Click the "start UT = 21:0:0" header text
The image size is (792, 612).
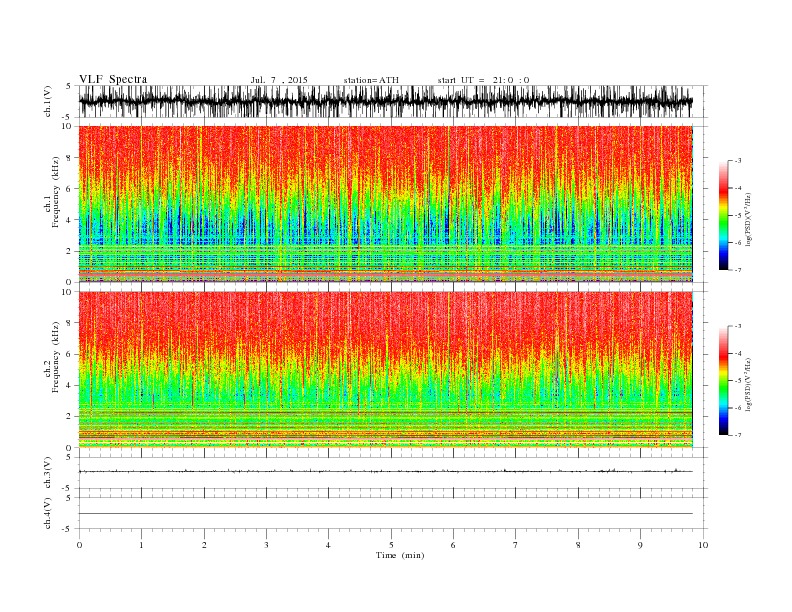(483, 80)
